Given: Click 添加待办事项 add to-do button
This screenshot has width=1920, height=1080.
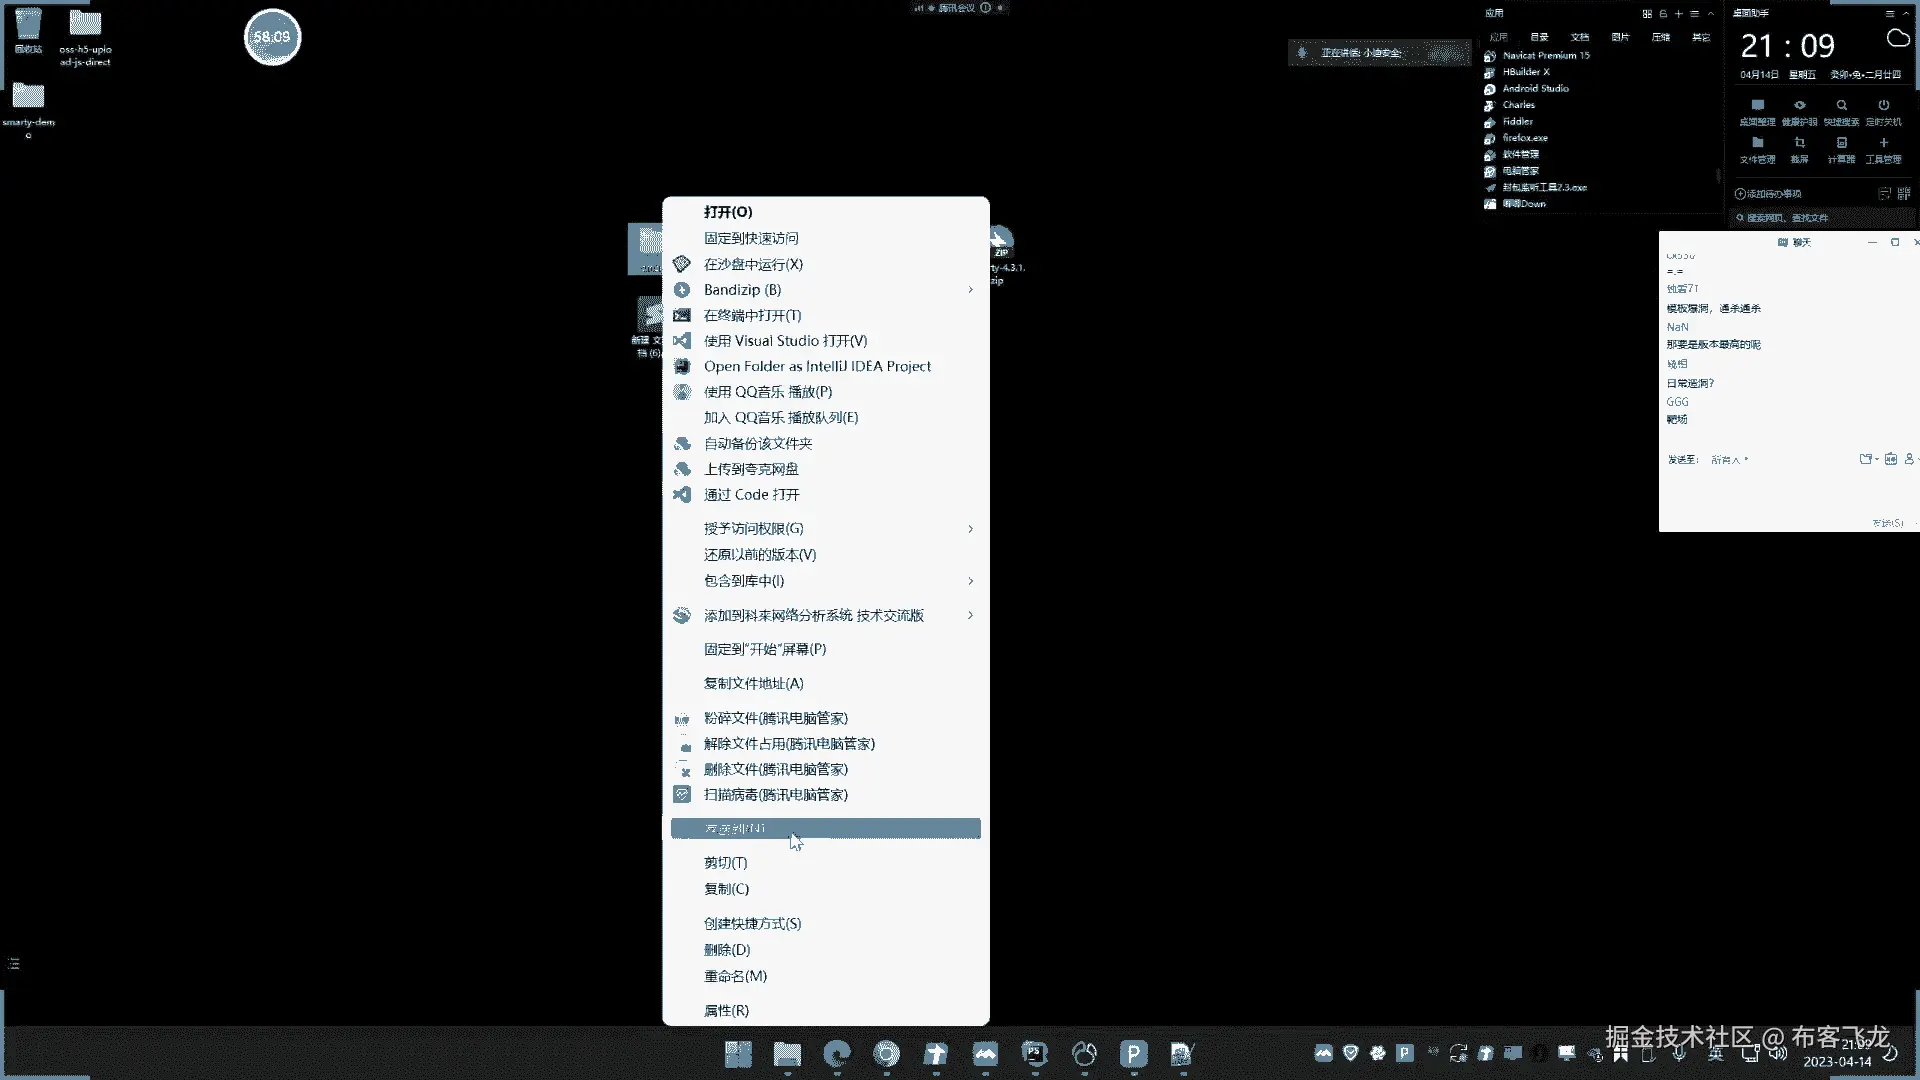Looking at the screenshot, I should (1768, 194).
